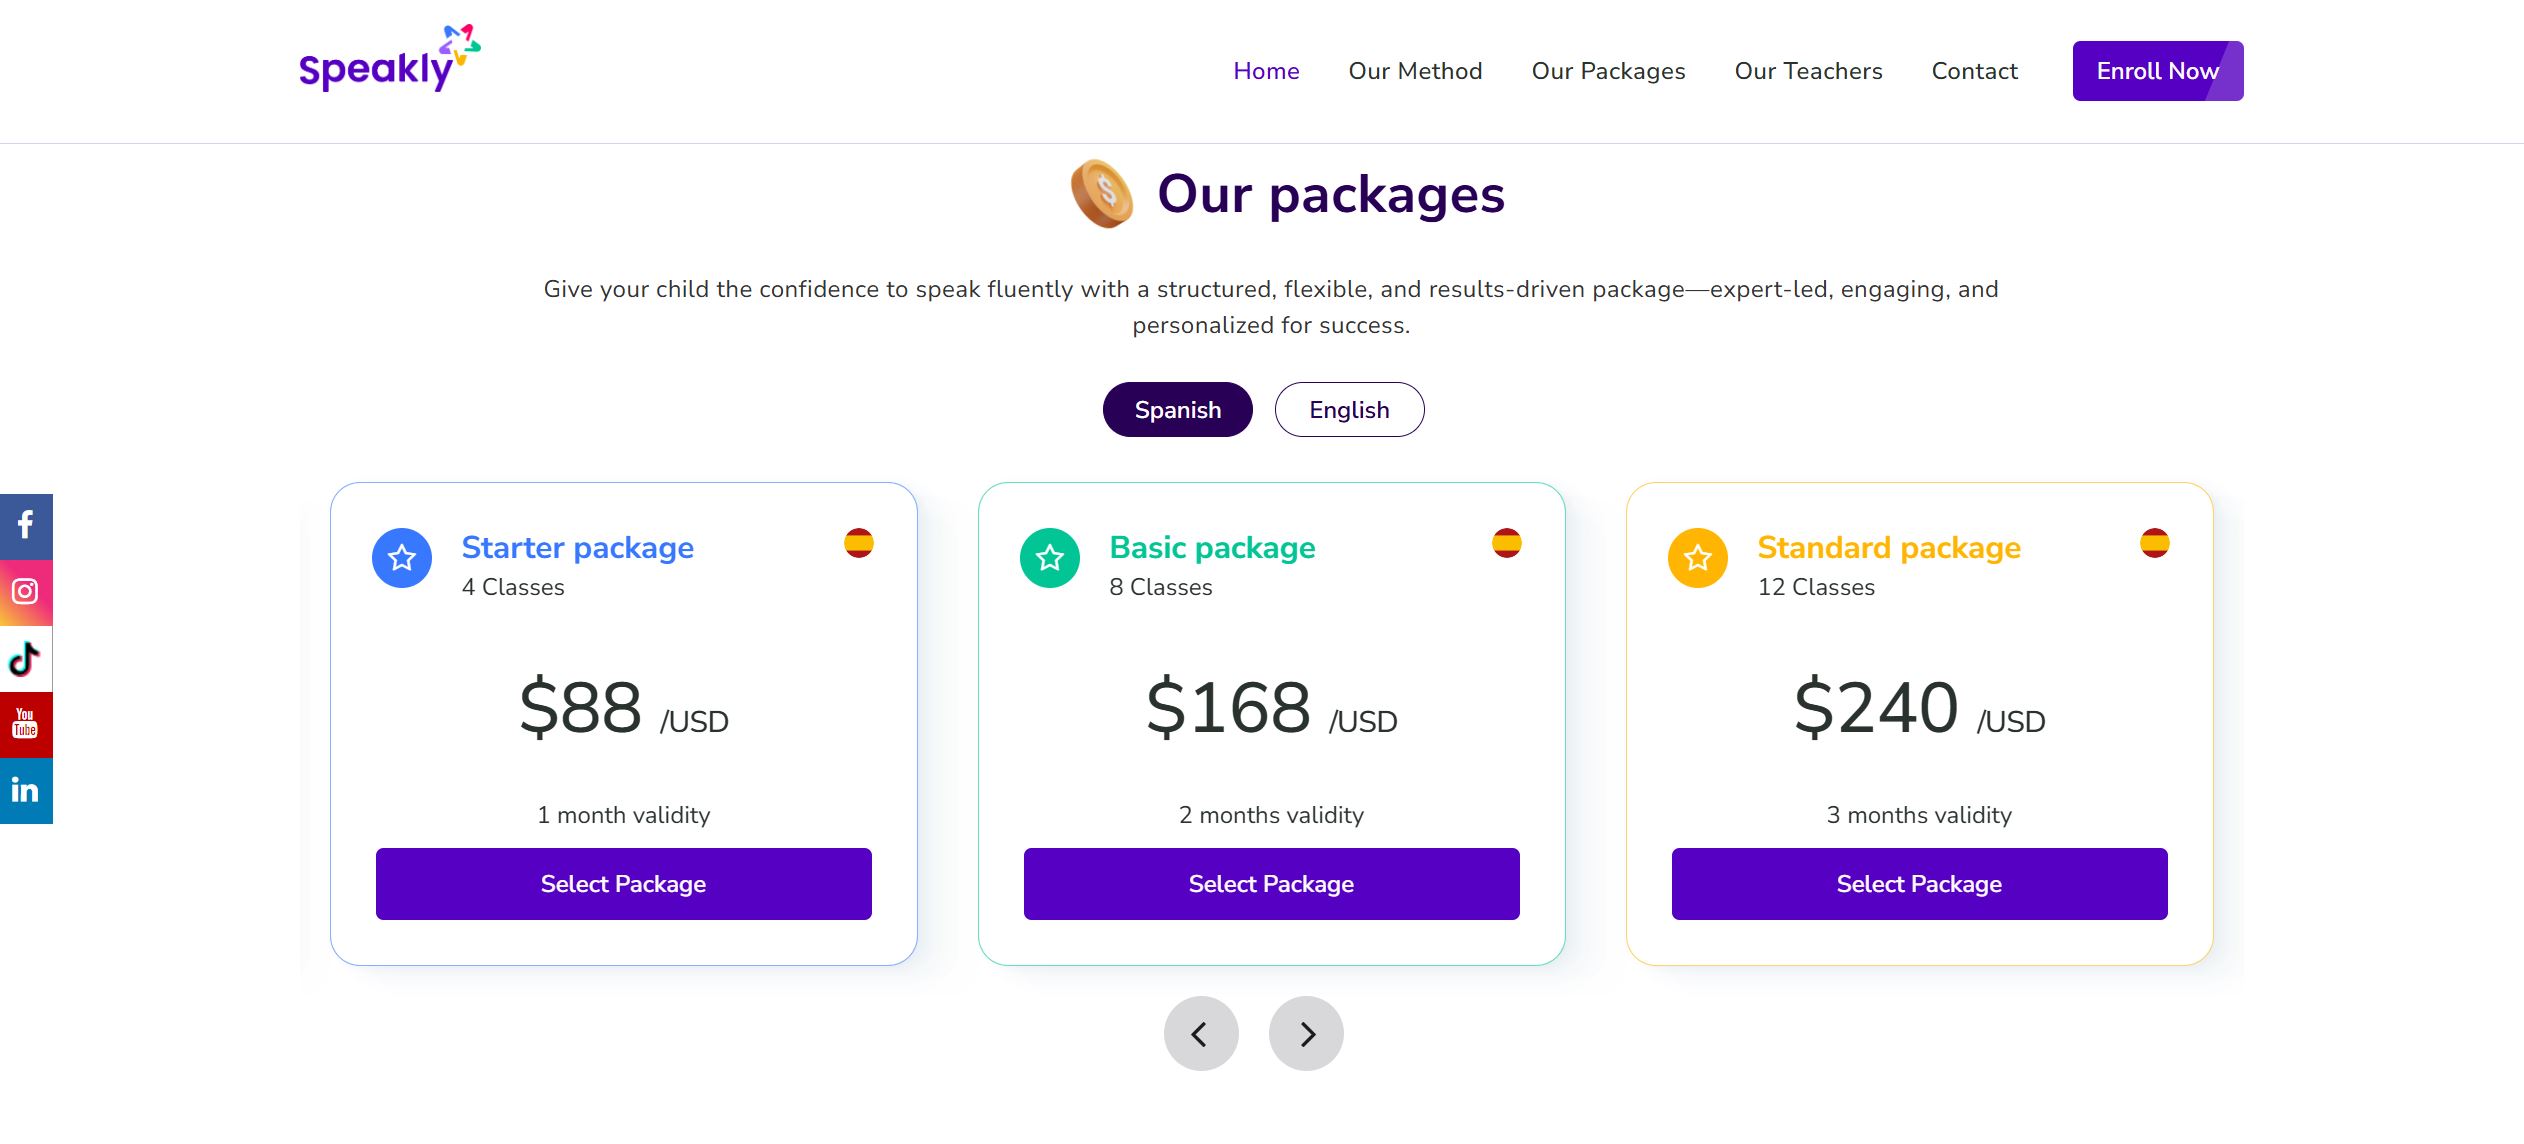Switch packages to Spanish
This screenshot has height=1144, width=2524.
pos(1177,410)
